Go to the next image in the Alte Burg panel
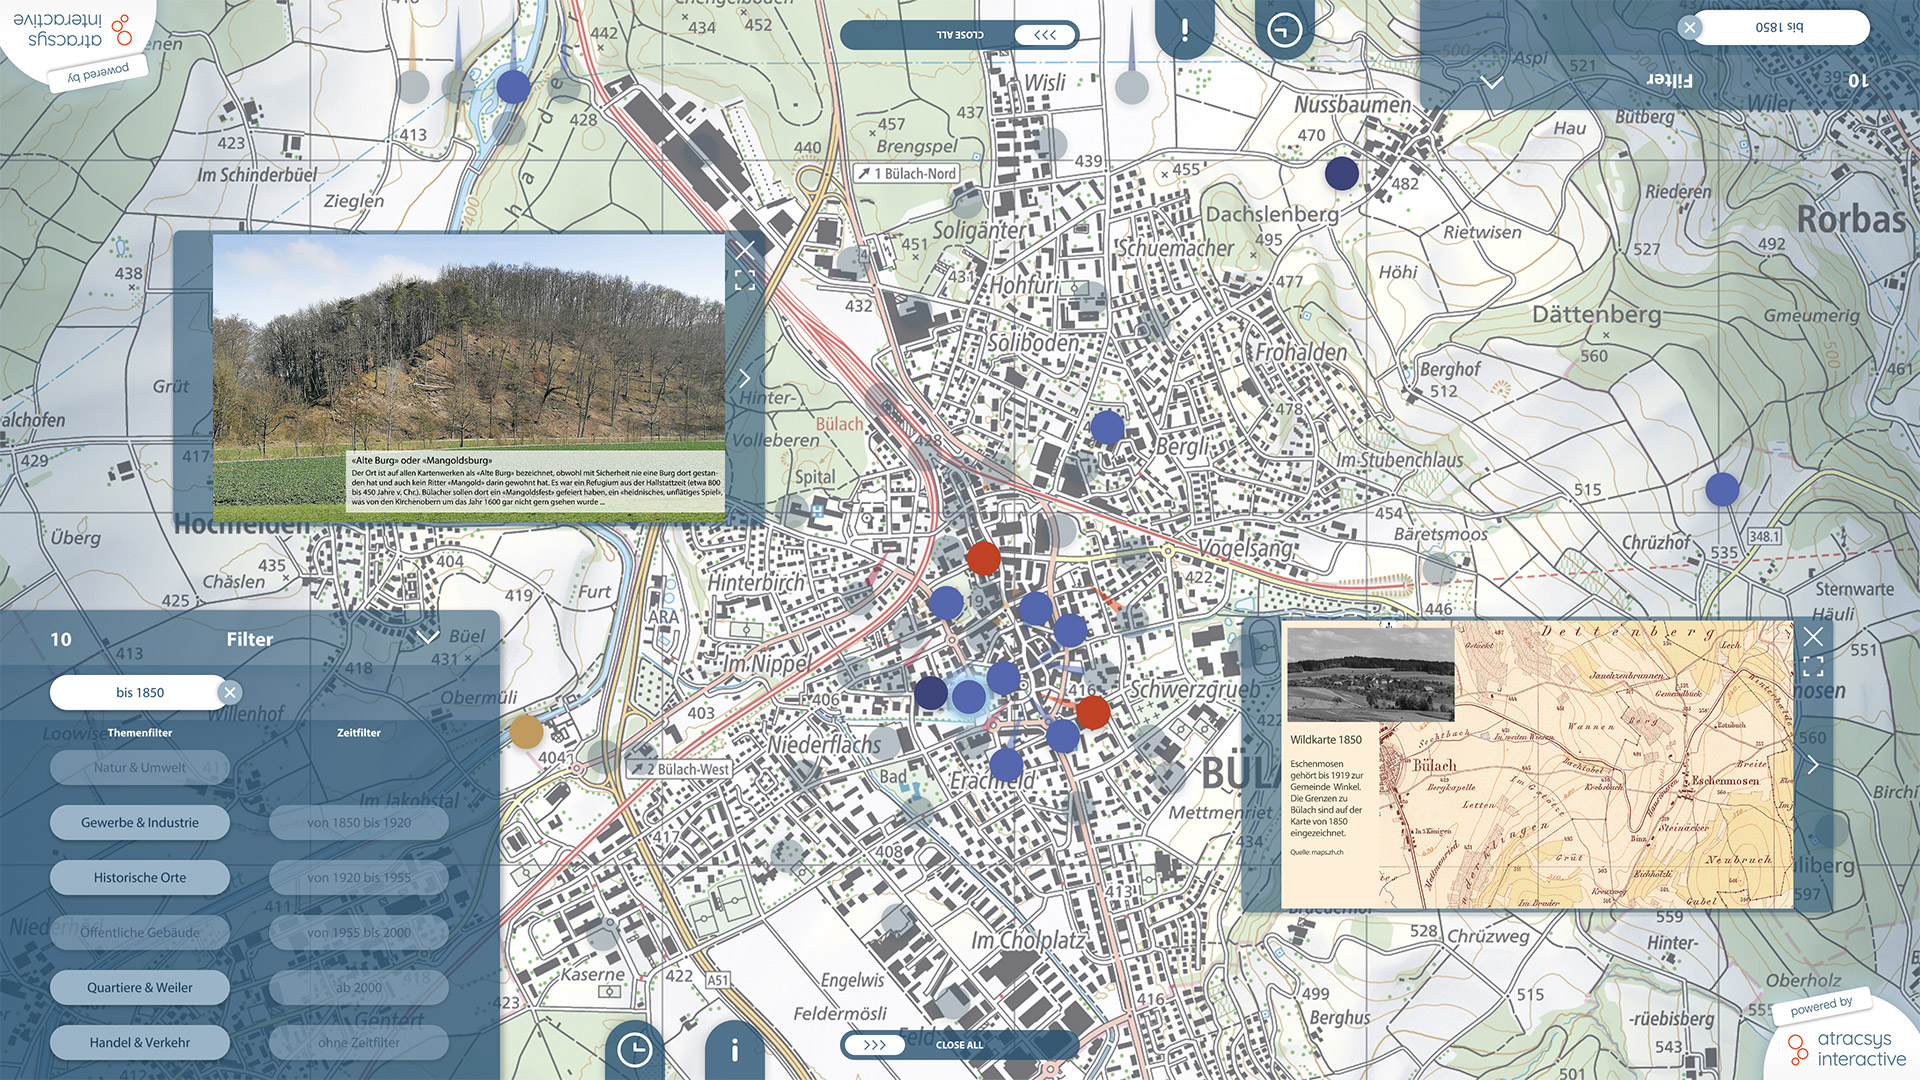 point(745,378)
